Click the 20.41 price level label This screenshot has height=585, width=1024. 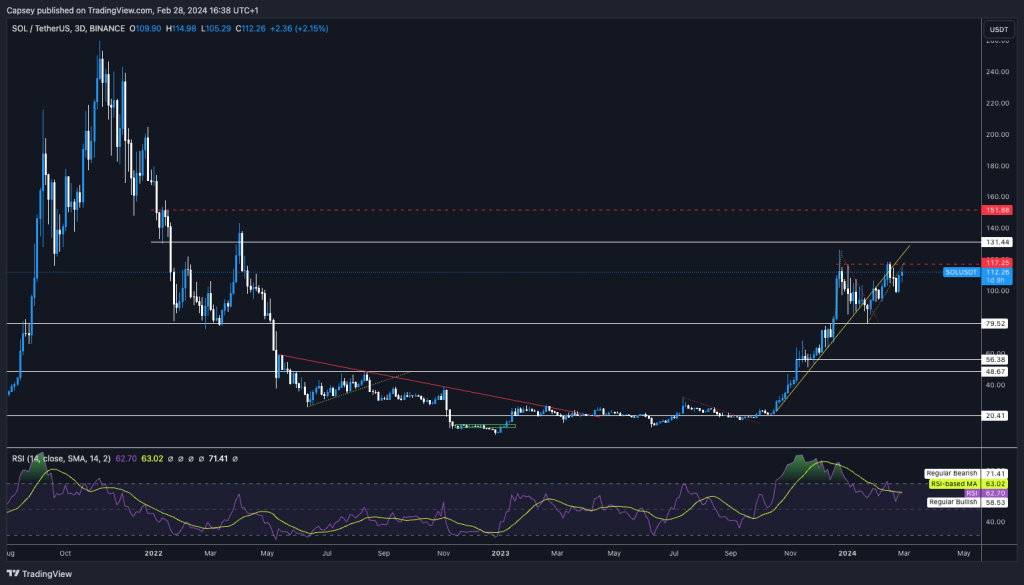coord(997,416)
